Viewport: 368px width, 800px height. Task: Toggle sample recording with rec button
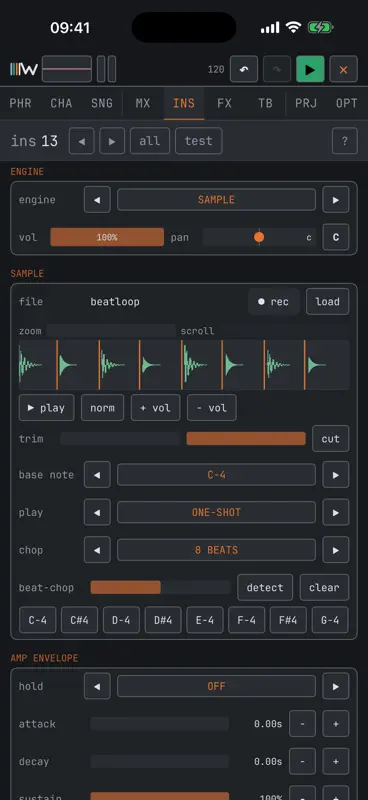[x=274, y=302]
